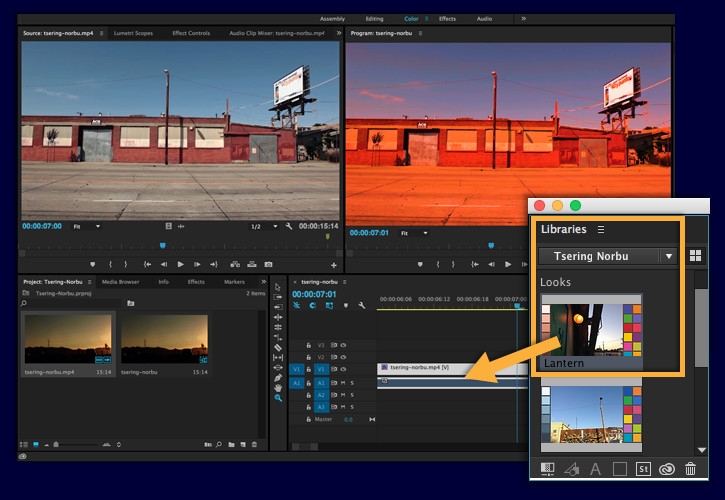Apply the Lantern look thumbnail
This screenshot has width=725, height=500.
[x=591, y=331]
